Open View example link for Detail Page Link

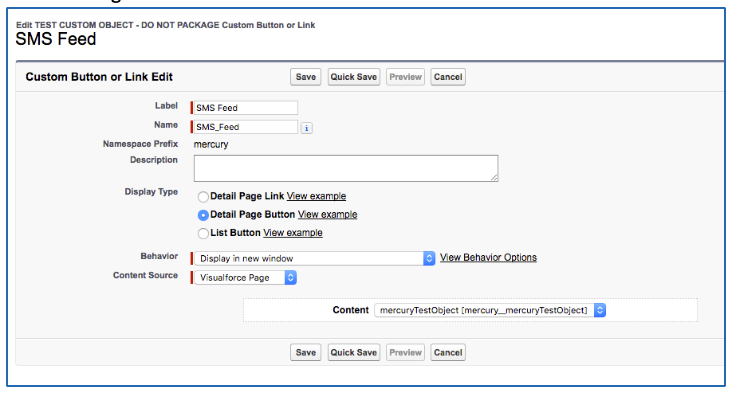(316, 196)
